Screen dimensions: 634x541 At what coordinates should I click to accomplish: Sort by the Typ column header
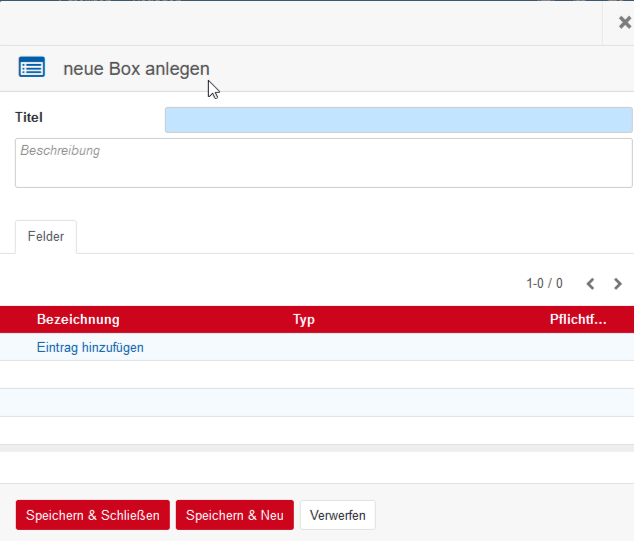pos(304,320)
